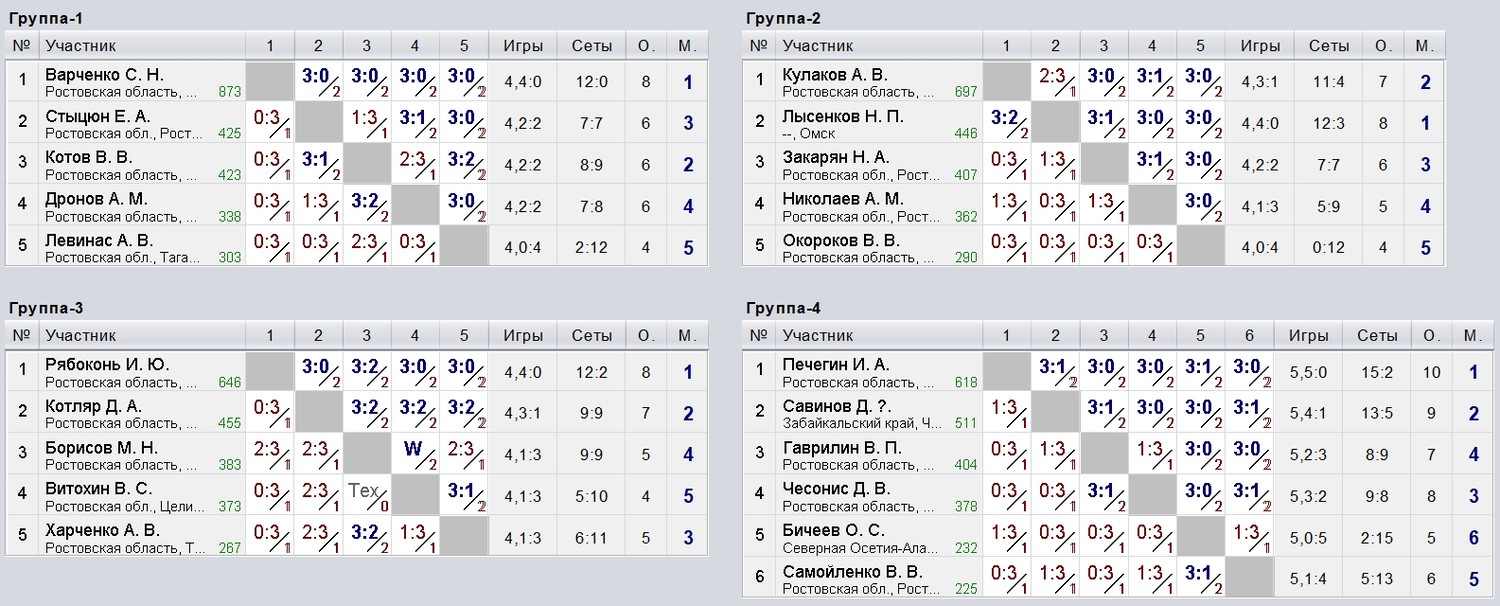Open player Лысенков Н. П. from Омск
This screenshot has height=606, width=1500.
(x=843, y=116)
